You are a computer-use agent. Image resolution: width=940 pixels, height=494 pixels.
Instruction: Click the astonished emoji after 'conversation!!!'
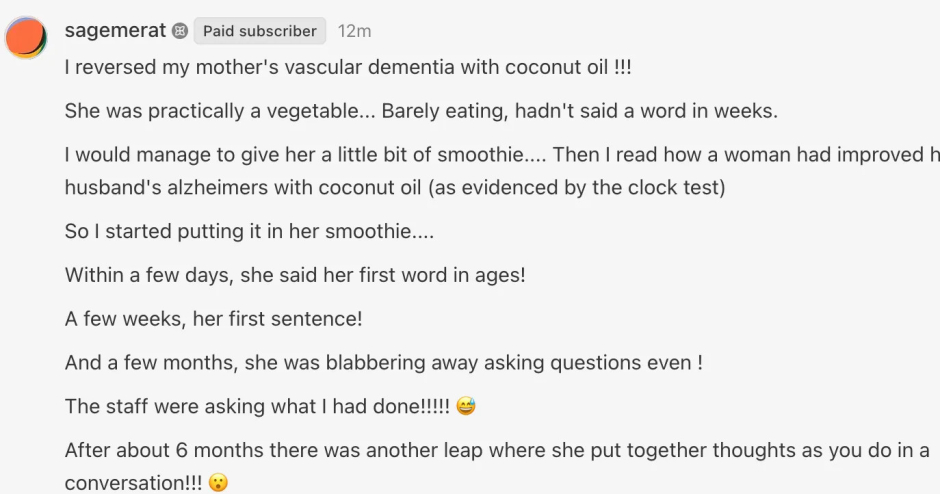[x=218, y=483]
